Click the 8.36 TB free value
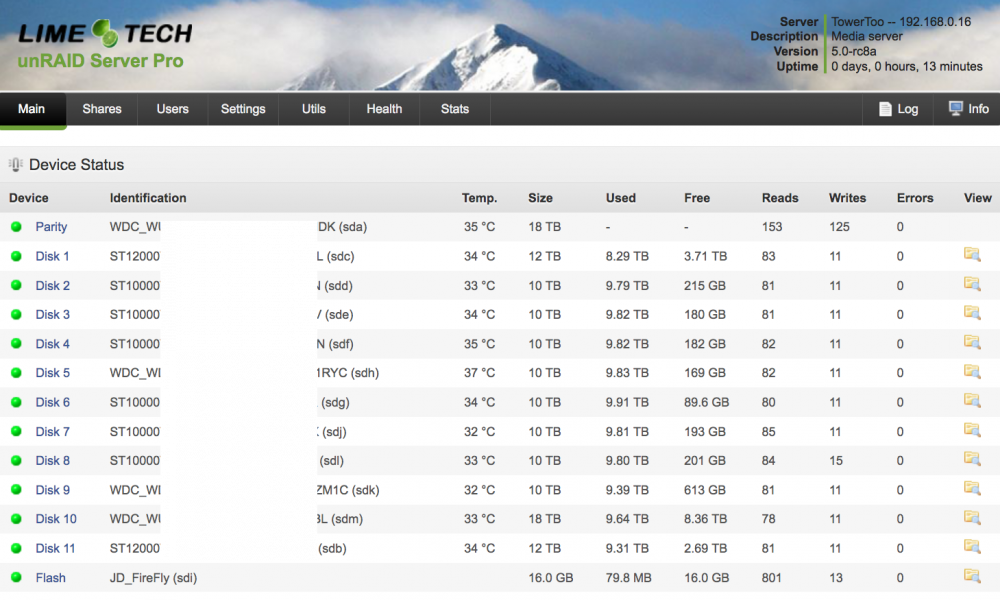Viewport: 1000px width, 600px height. [x=705, y=519]
